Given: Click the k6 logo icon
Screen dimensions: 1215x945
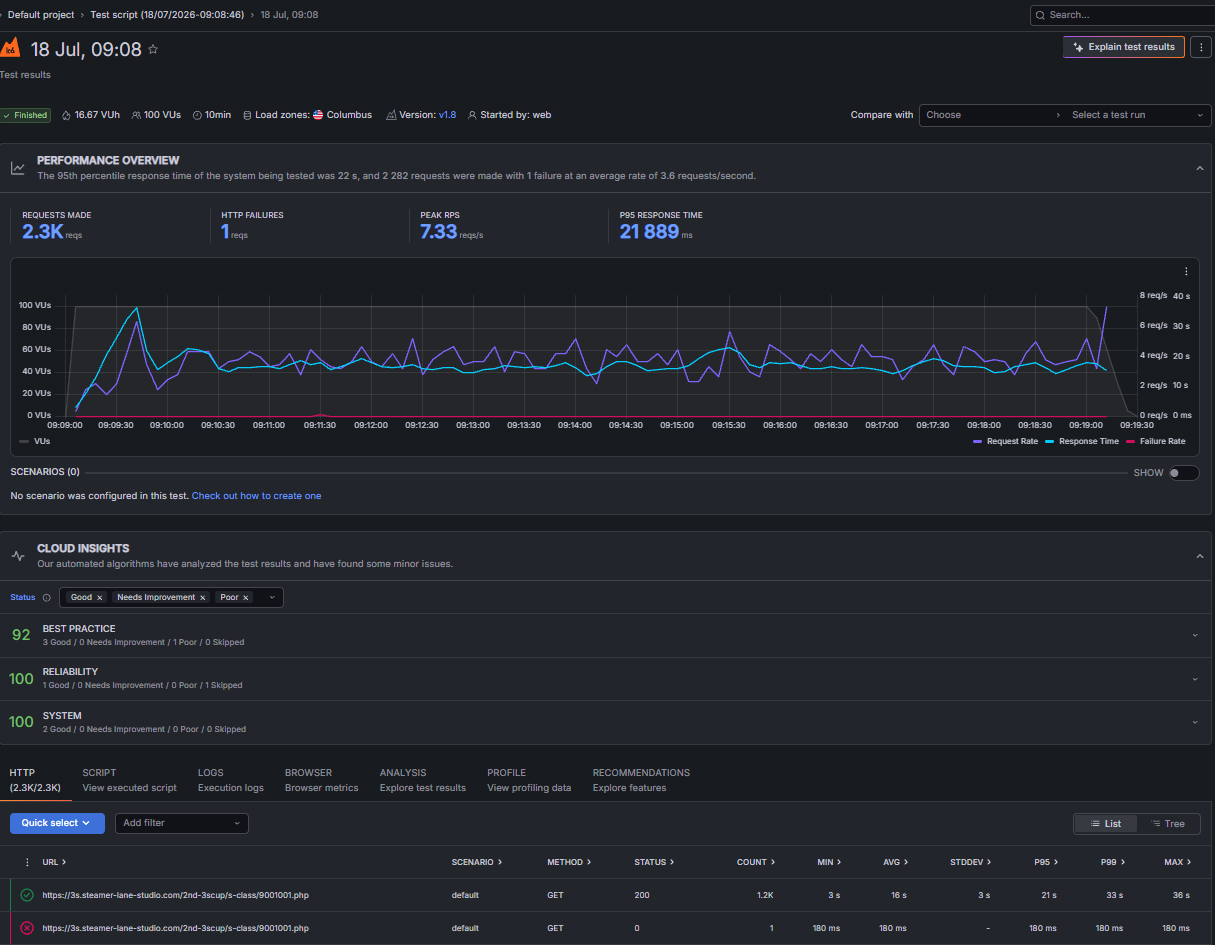Looking at the screenshot, I should click(10, 48).
